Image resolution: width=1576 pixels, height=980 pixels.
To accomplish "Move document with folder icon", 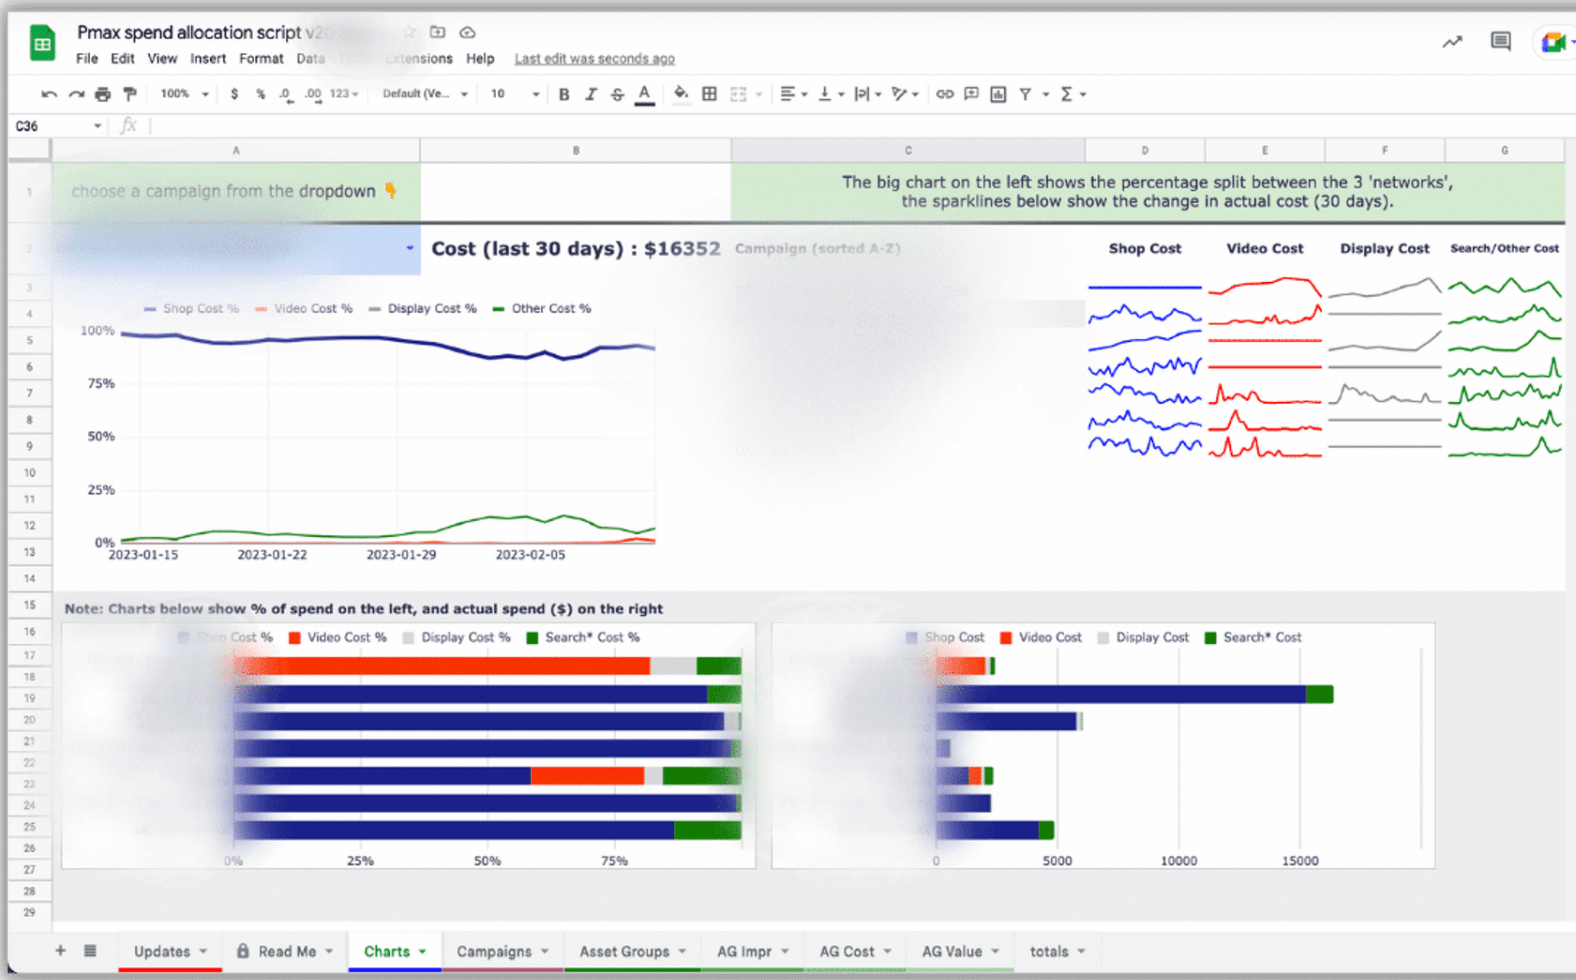I will (x=437, y=32).
